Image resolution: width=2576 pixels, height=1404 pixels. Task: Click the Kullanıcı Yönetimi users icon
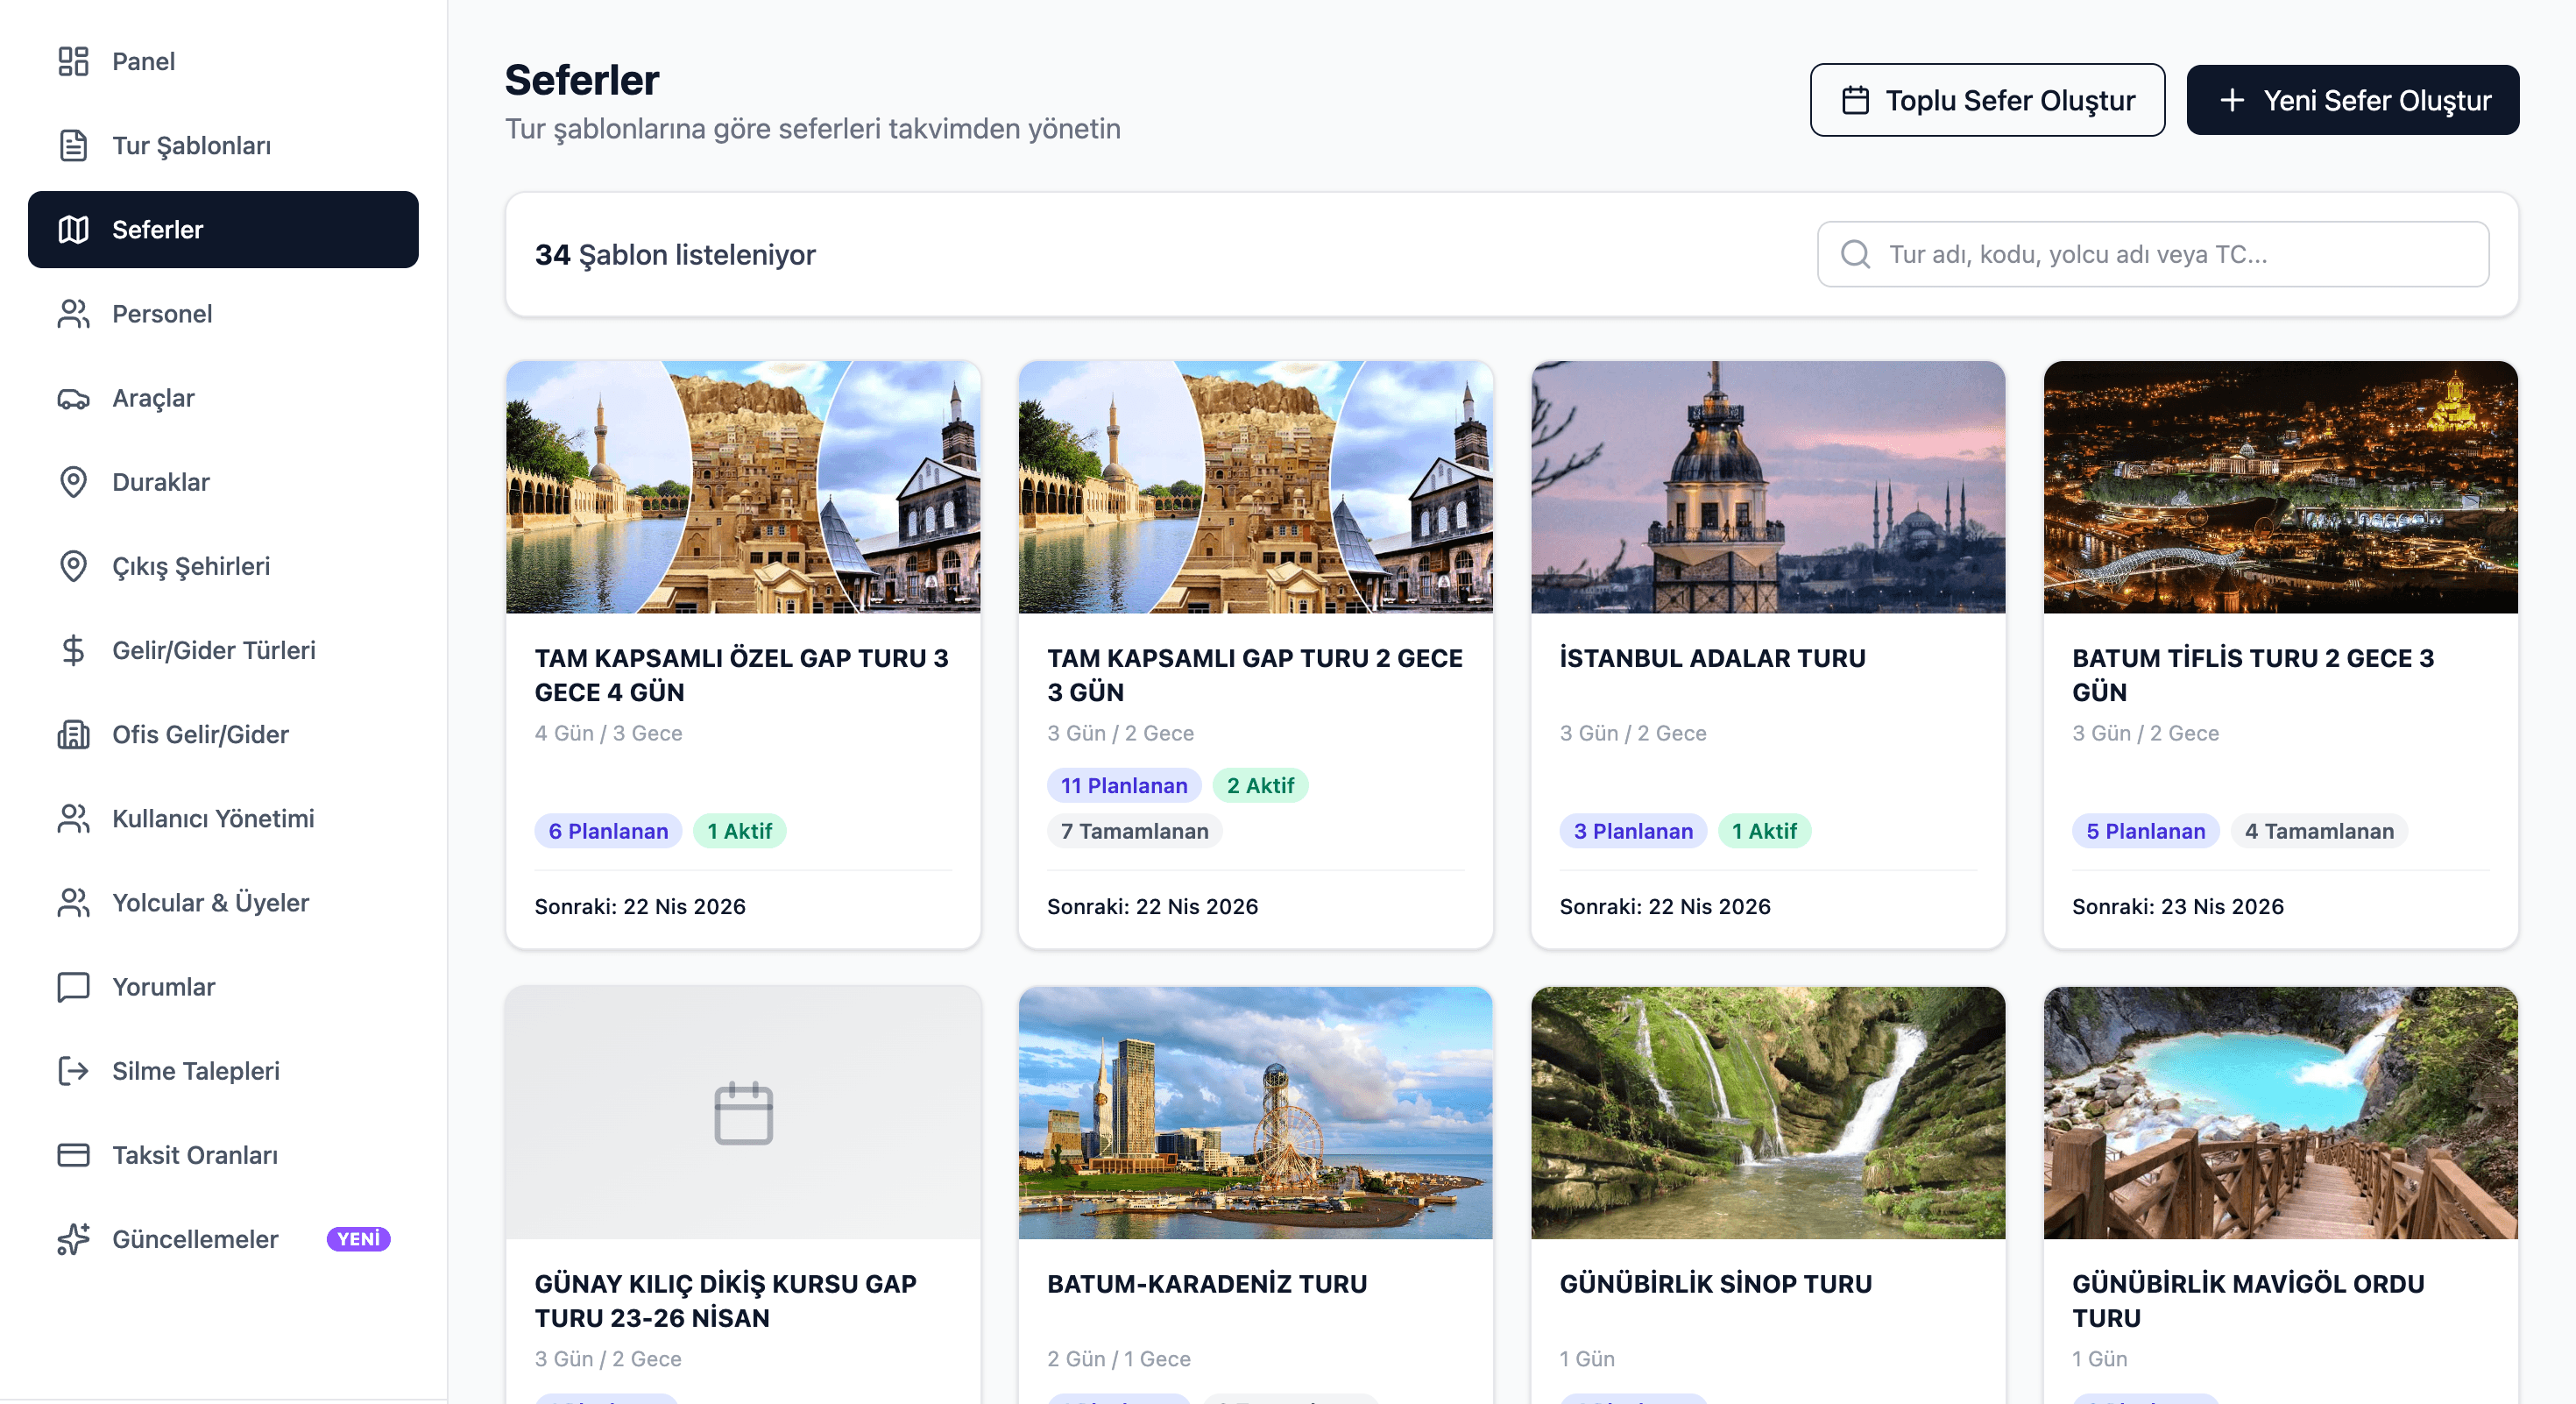point(73,818)
